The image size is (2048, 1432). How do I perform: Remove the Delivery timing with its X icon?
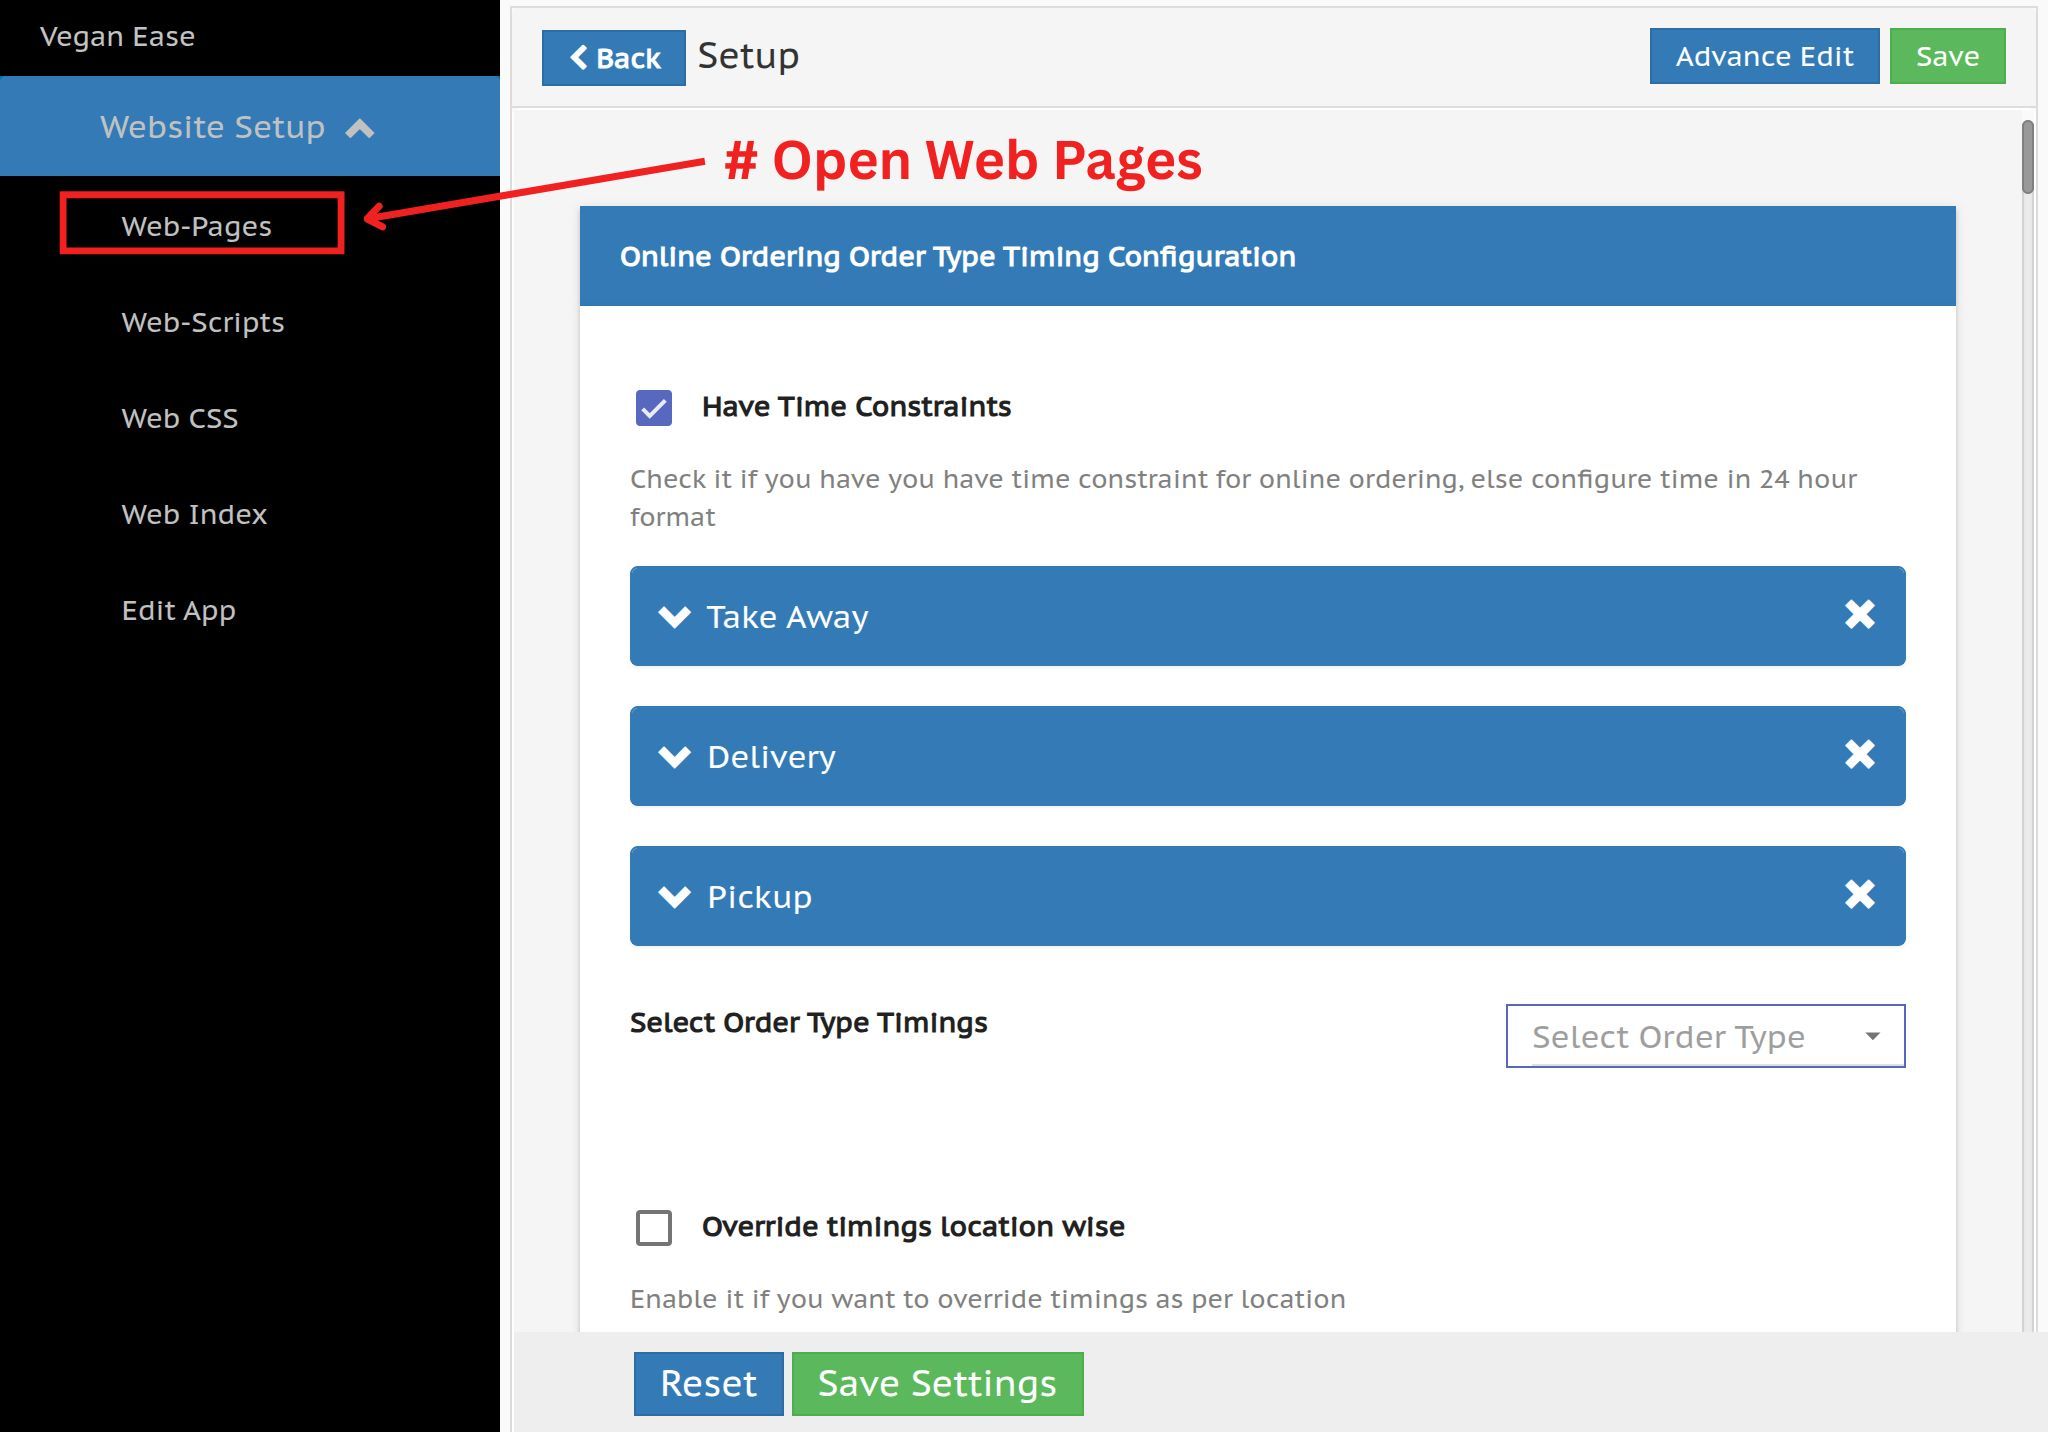[x=1859, y=754]
